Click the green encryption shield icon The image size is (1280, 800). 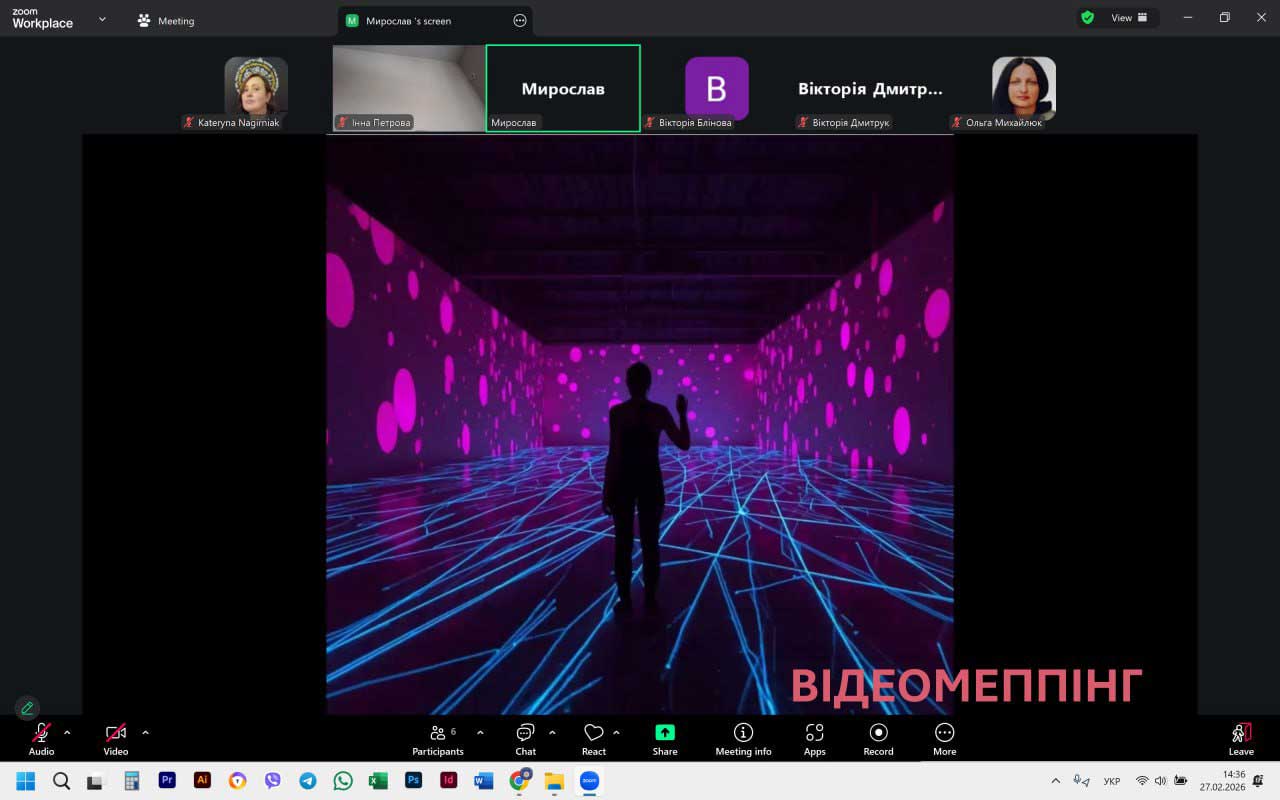point(1087,18)
